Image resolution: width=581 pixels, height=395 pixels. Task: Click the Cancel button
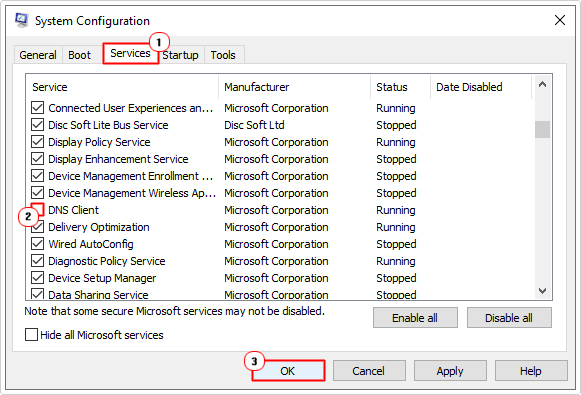tap(369, 371)
